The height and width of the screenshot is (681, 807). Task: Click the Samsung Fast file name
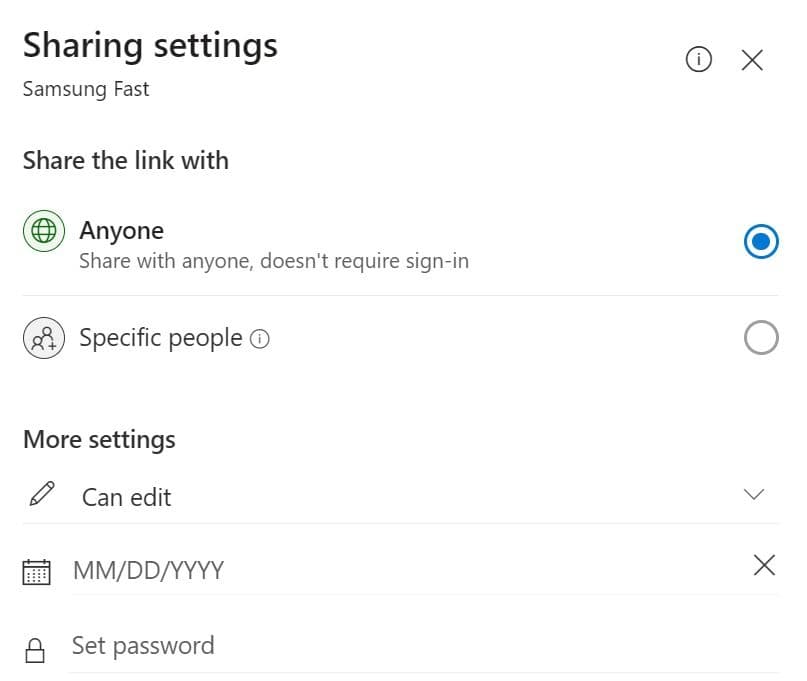tap(85, 89)
